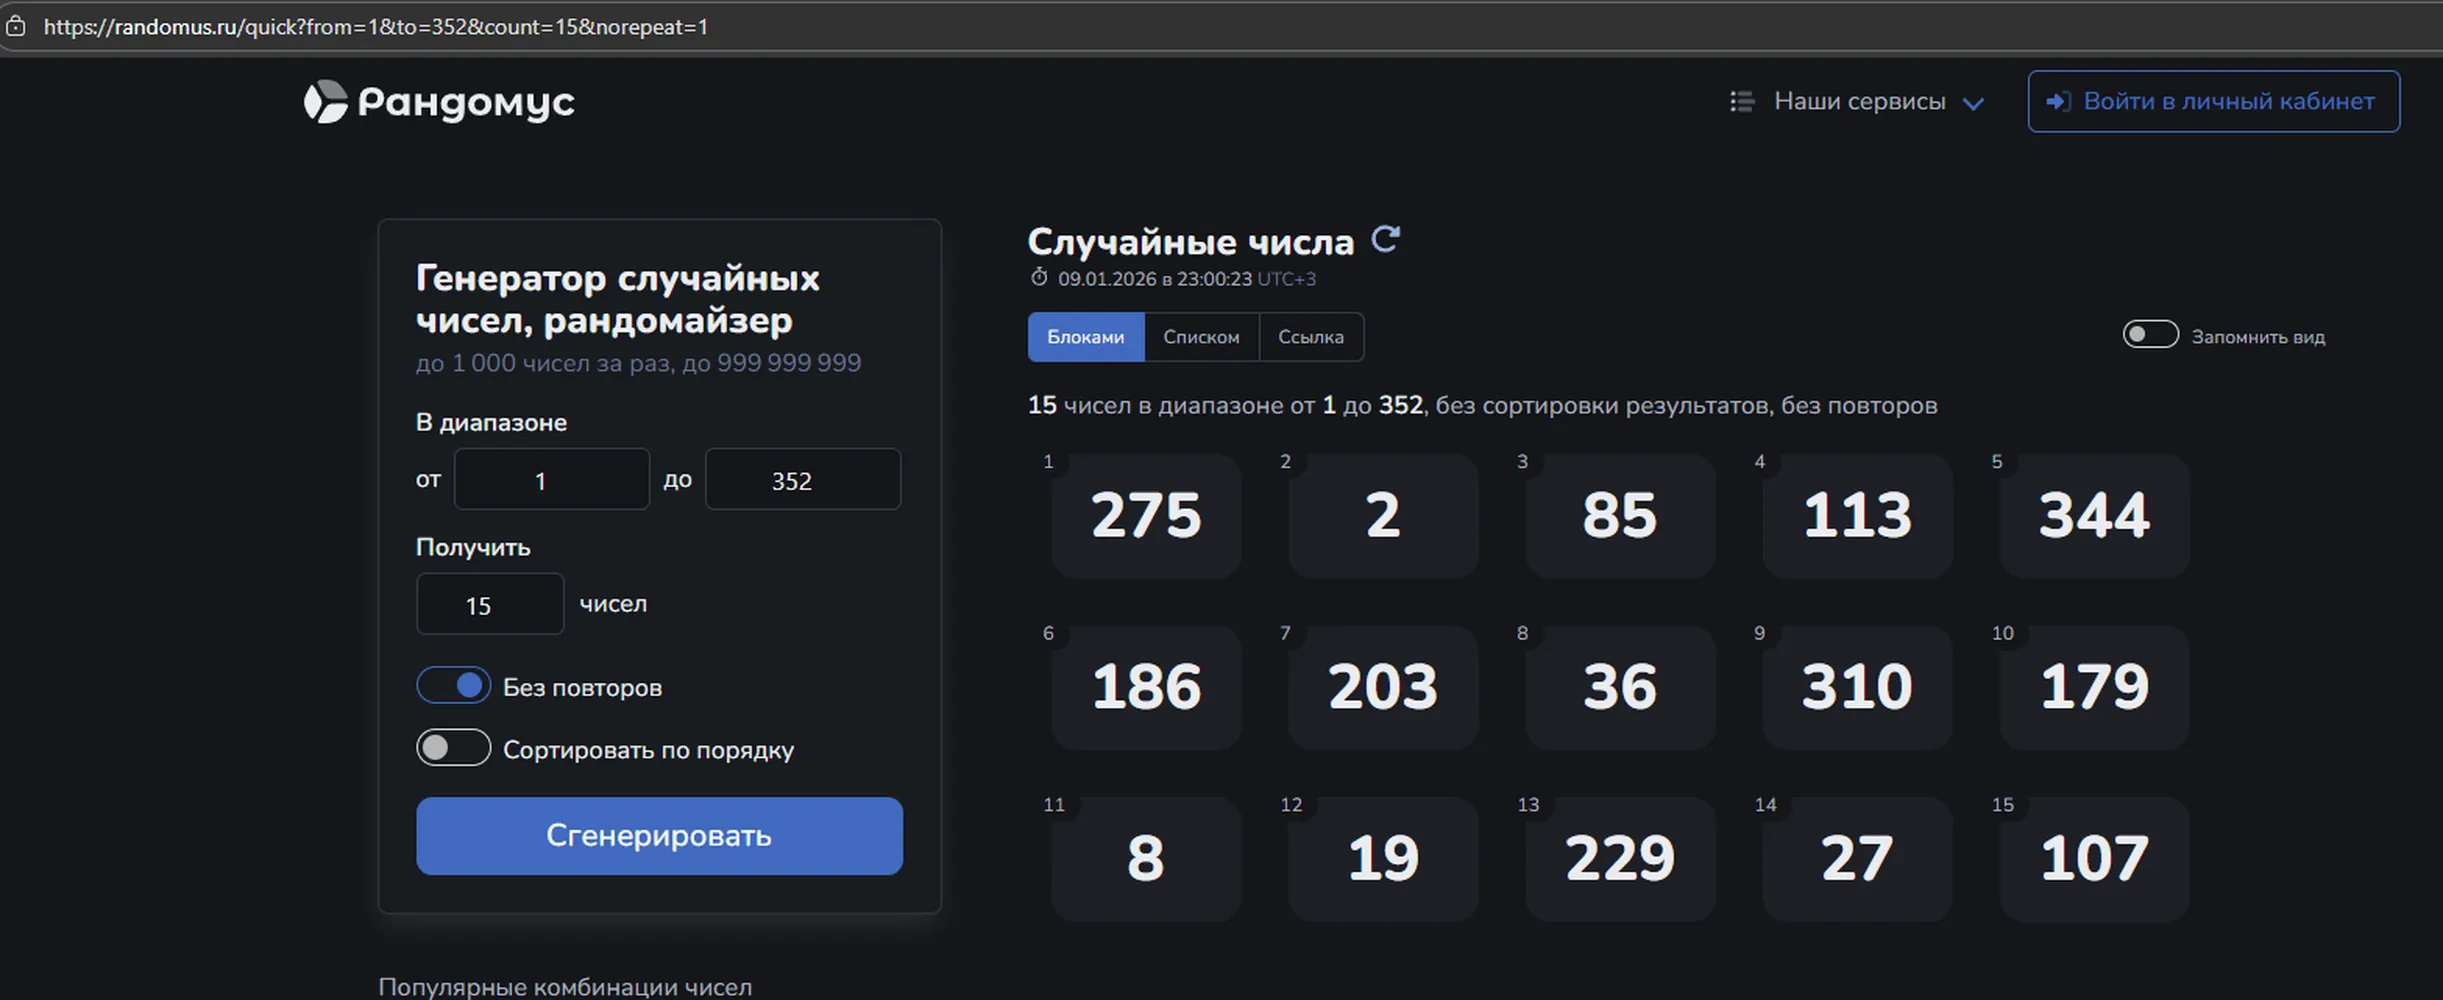Turn on Запомнить вид toggle
The width and height of the screenshot is (2443, 1000).
point(2150,335)
